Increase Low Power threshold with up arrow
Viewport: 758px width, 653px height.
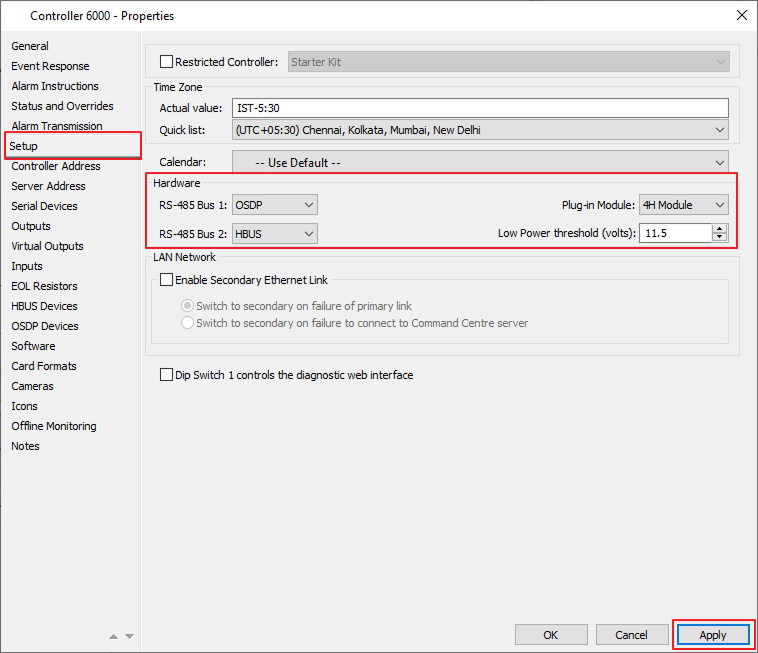[x=720, y=229]
